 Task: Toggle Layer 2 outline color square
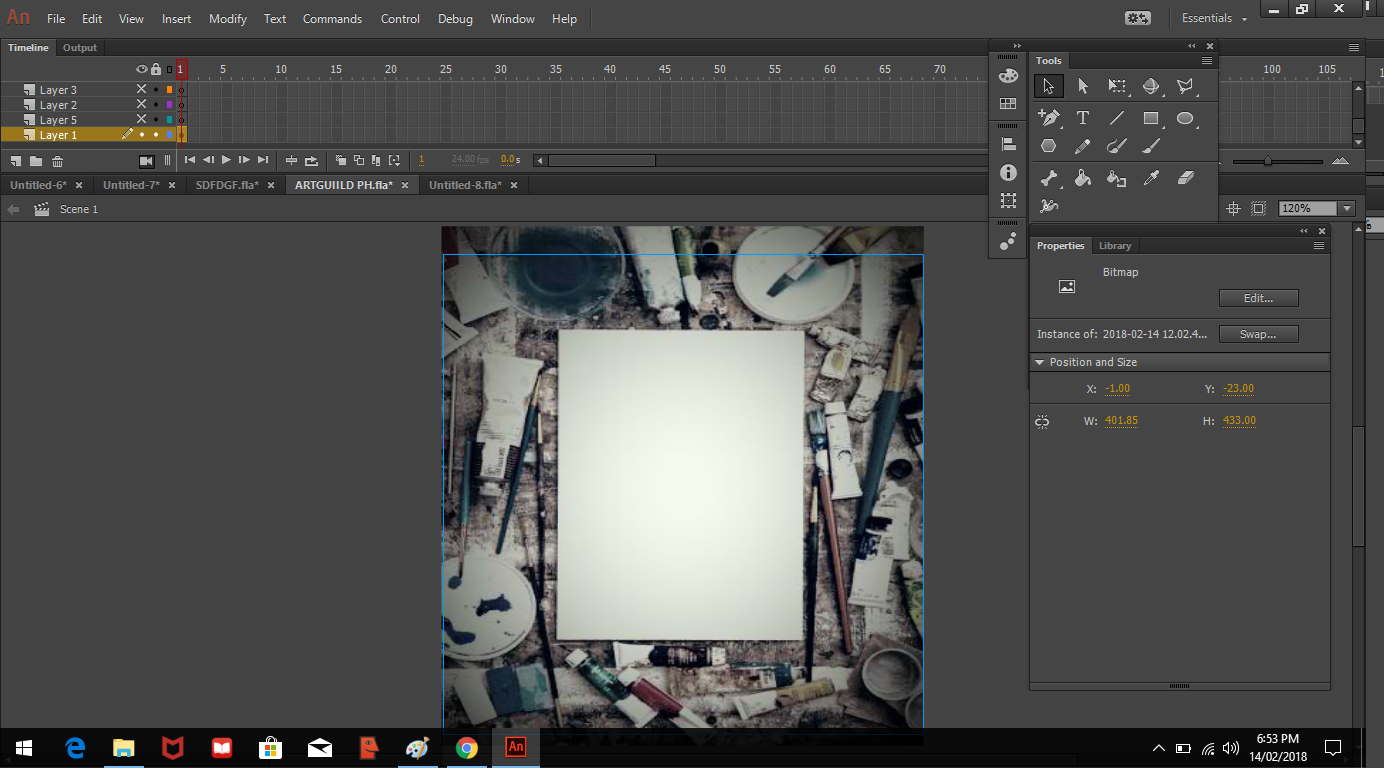[x=169, y=105]
